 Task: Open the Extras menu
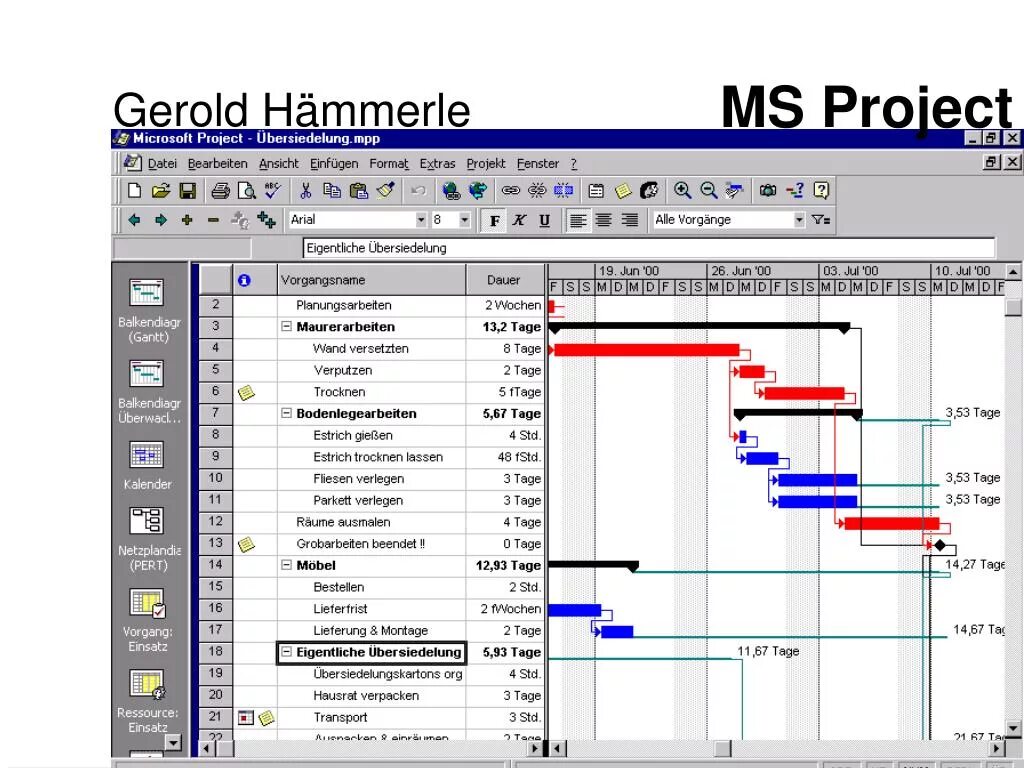tap(437, 164)
